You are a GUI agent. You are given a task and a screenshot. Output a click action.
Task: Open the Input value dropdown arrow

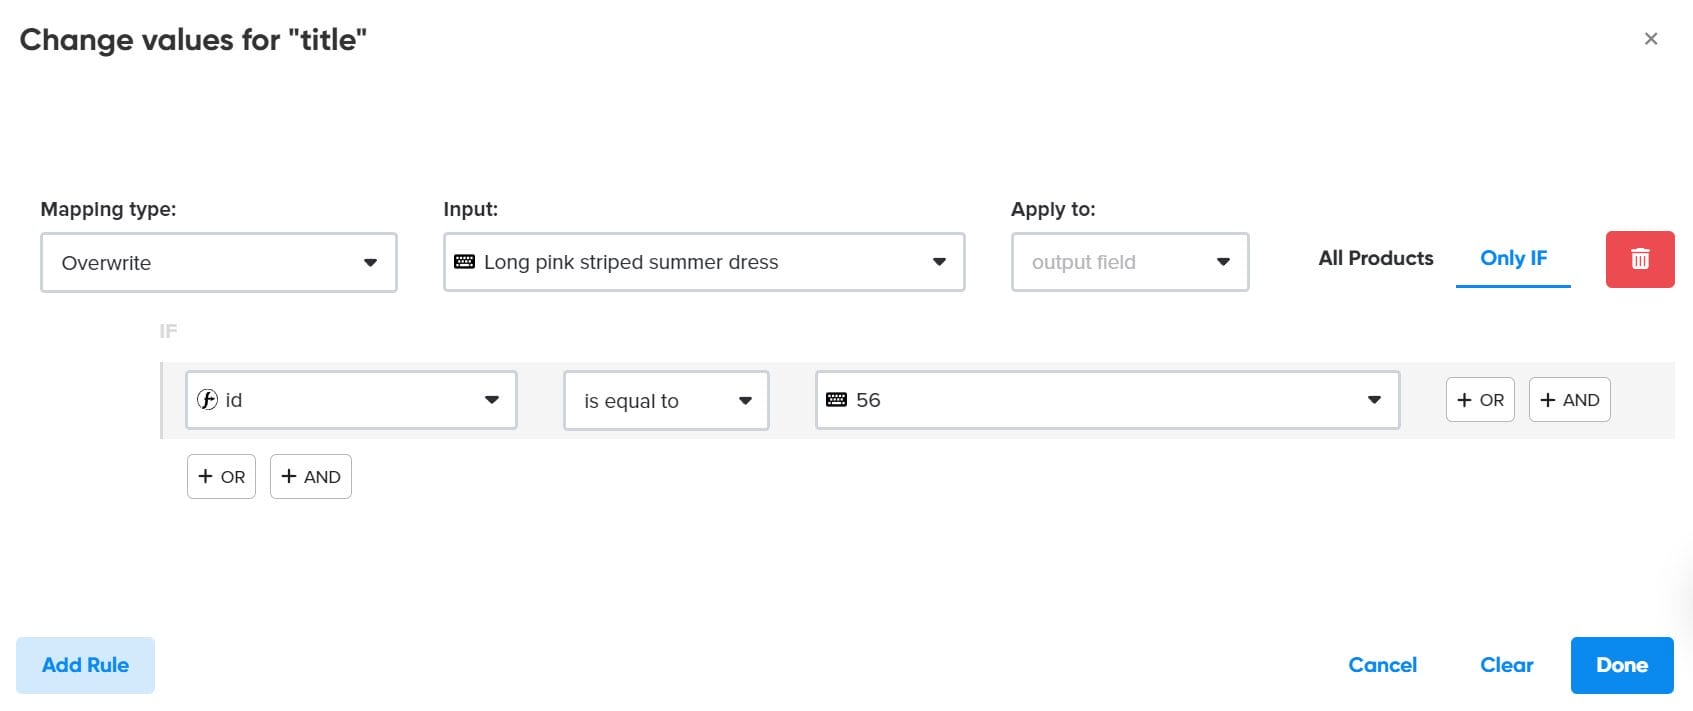[939, 262]
